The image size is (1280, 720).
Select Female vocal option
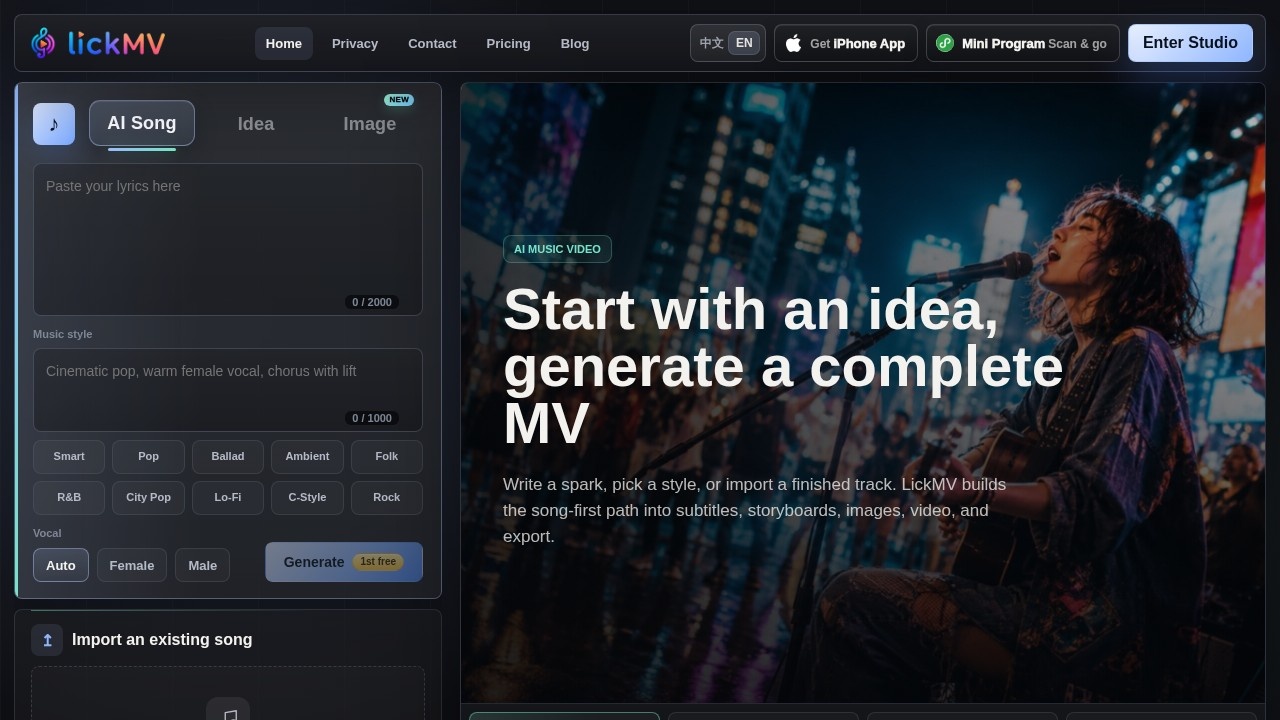132,565
